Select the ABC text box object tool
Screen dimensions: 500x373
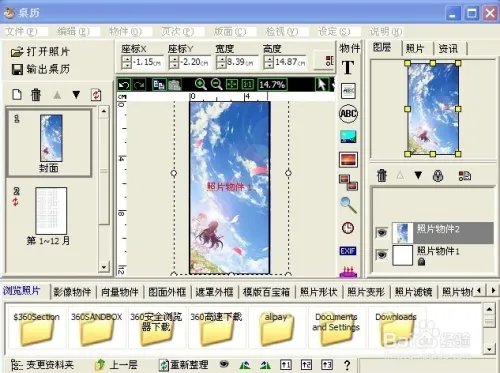pyautogui.click(x=348, y=91)
